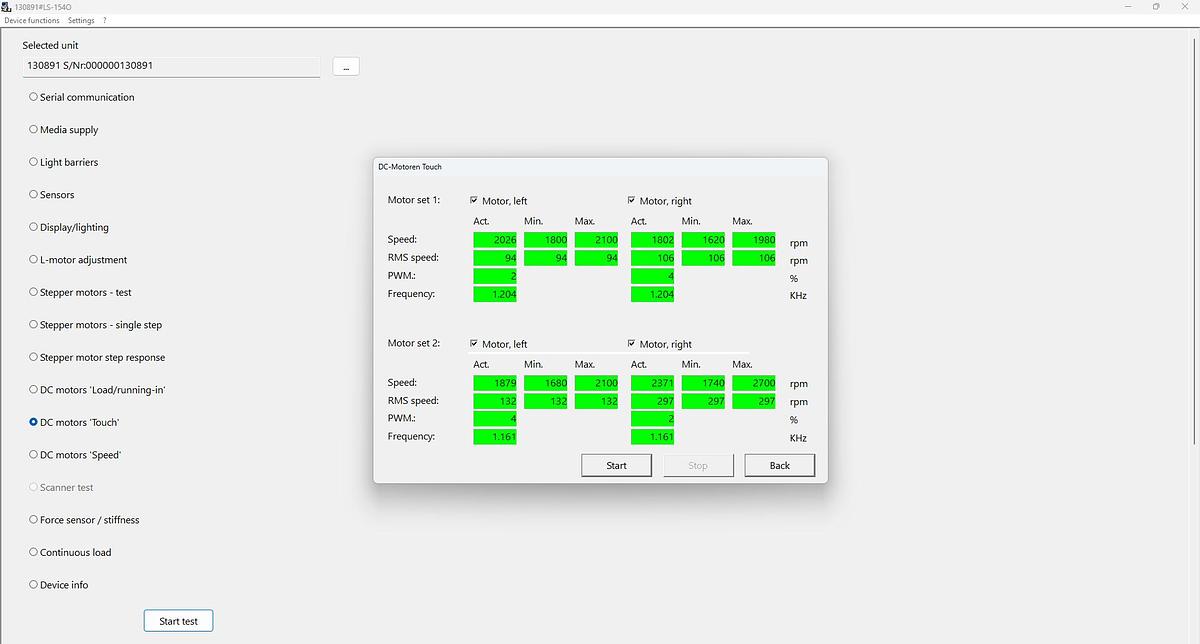Click the Start test button
This screenshot has height=644, width=1200.
tap(178, 621)
